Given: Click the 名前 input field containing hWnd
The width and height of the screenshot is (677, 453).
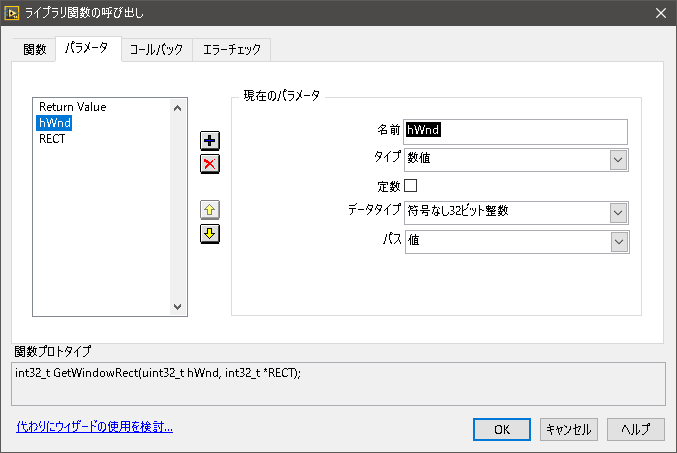Looking at the screenshot, I should click(x=516, y=132).
